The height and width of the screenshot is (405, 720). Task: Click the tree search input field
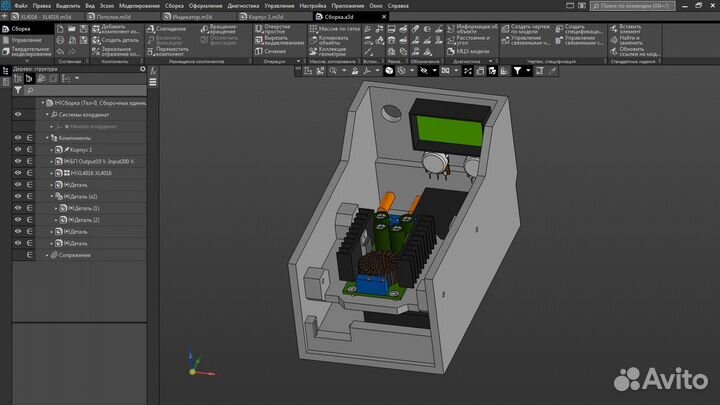85,90
